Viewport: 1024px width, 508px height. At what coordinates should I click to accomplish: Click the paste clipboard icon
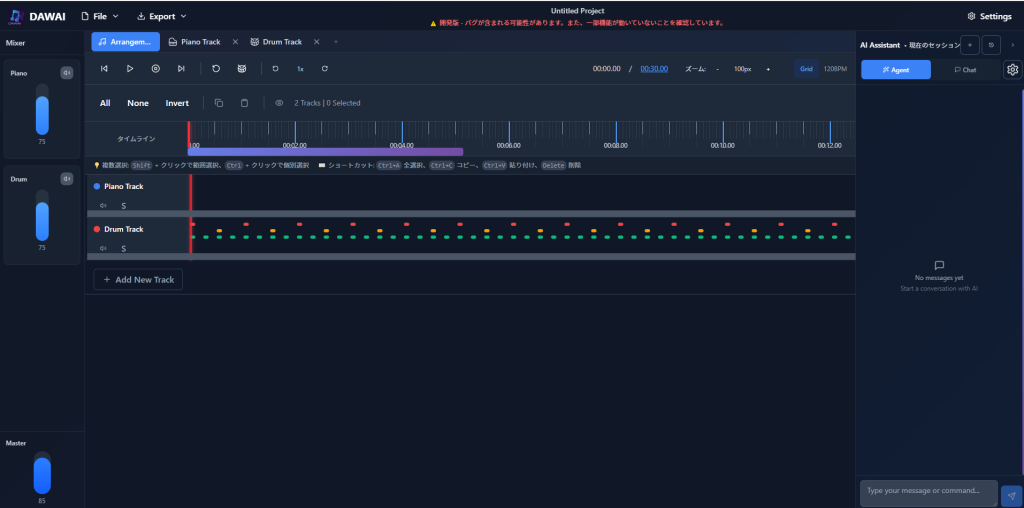244,103
